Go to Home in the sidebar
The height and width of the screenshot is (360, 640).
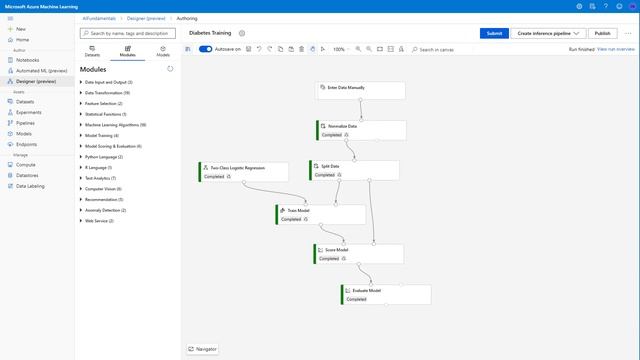point(18,40)
